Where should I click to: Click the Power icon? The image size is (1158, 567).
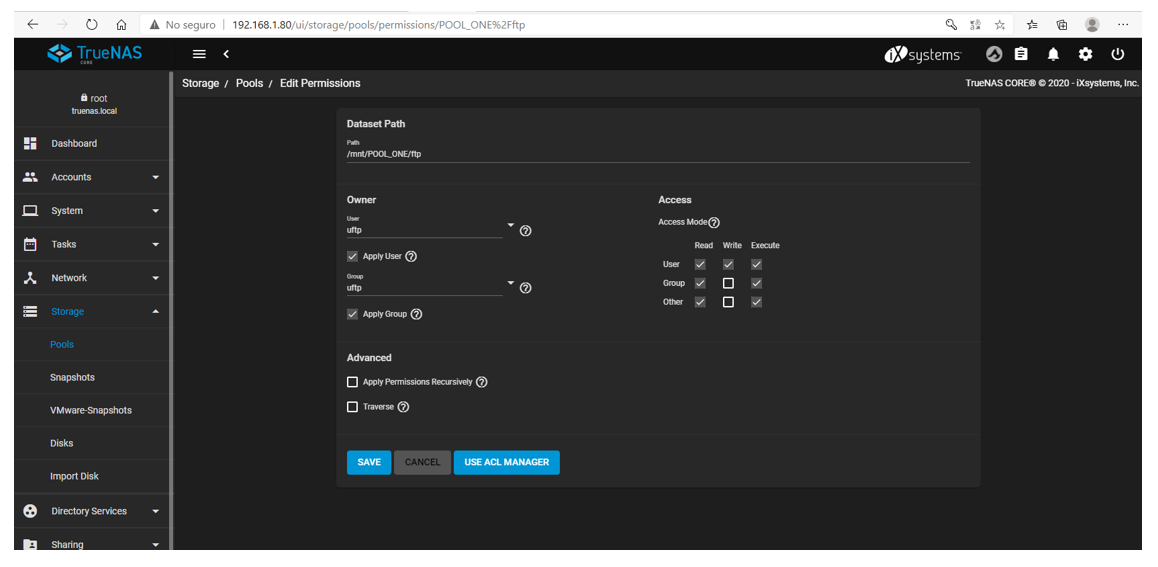1117,54
